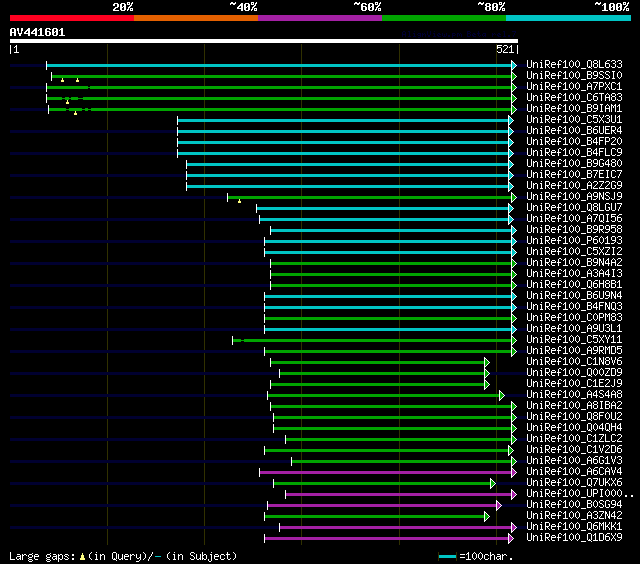Click the yellow gap marker under A9NSJ9
The width and height of the screenshot is (640, 564).
click(240, 201)
